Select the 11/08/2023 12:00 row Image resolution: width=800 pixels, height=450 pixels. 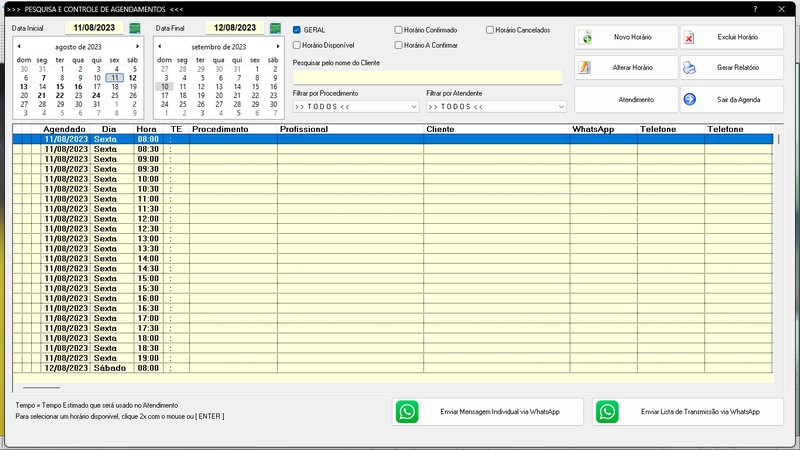(x=393, y=219)
